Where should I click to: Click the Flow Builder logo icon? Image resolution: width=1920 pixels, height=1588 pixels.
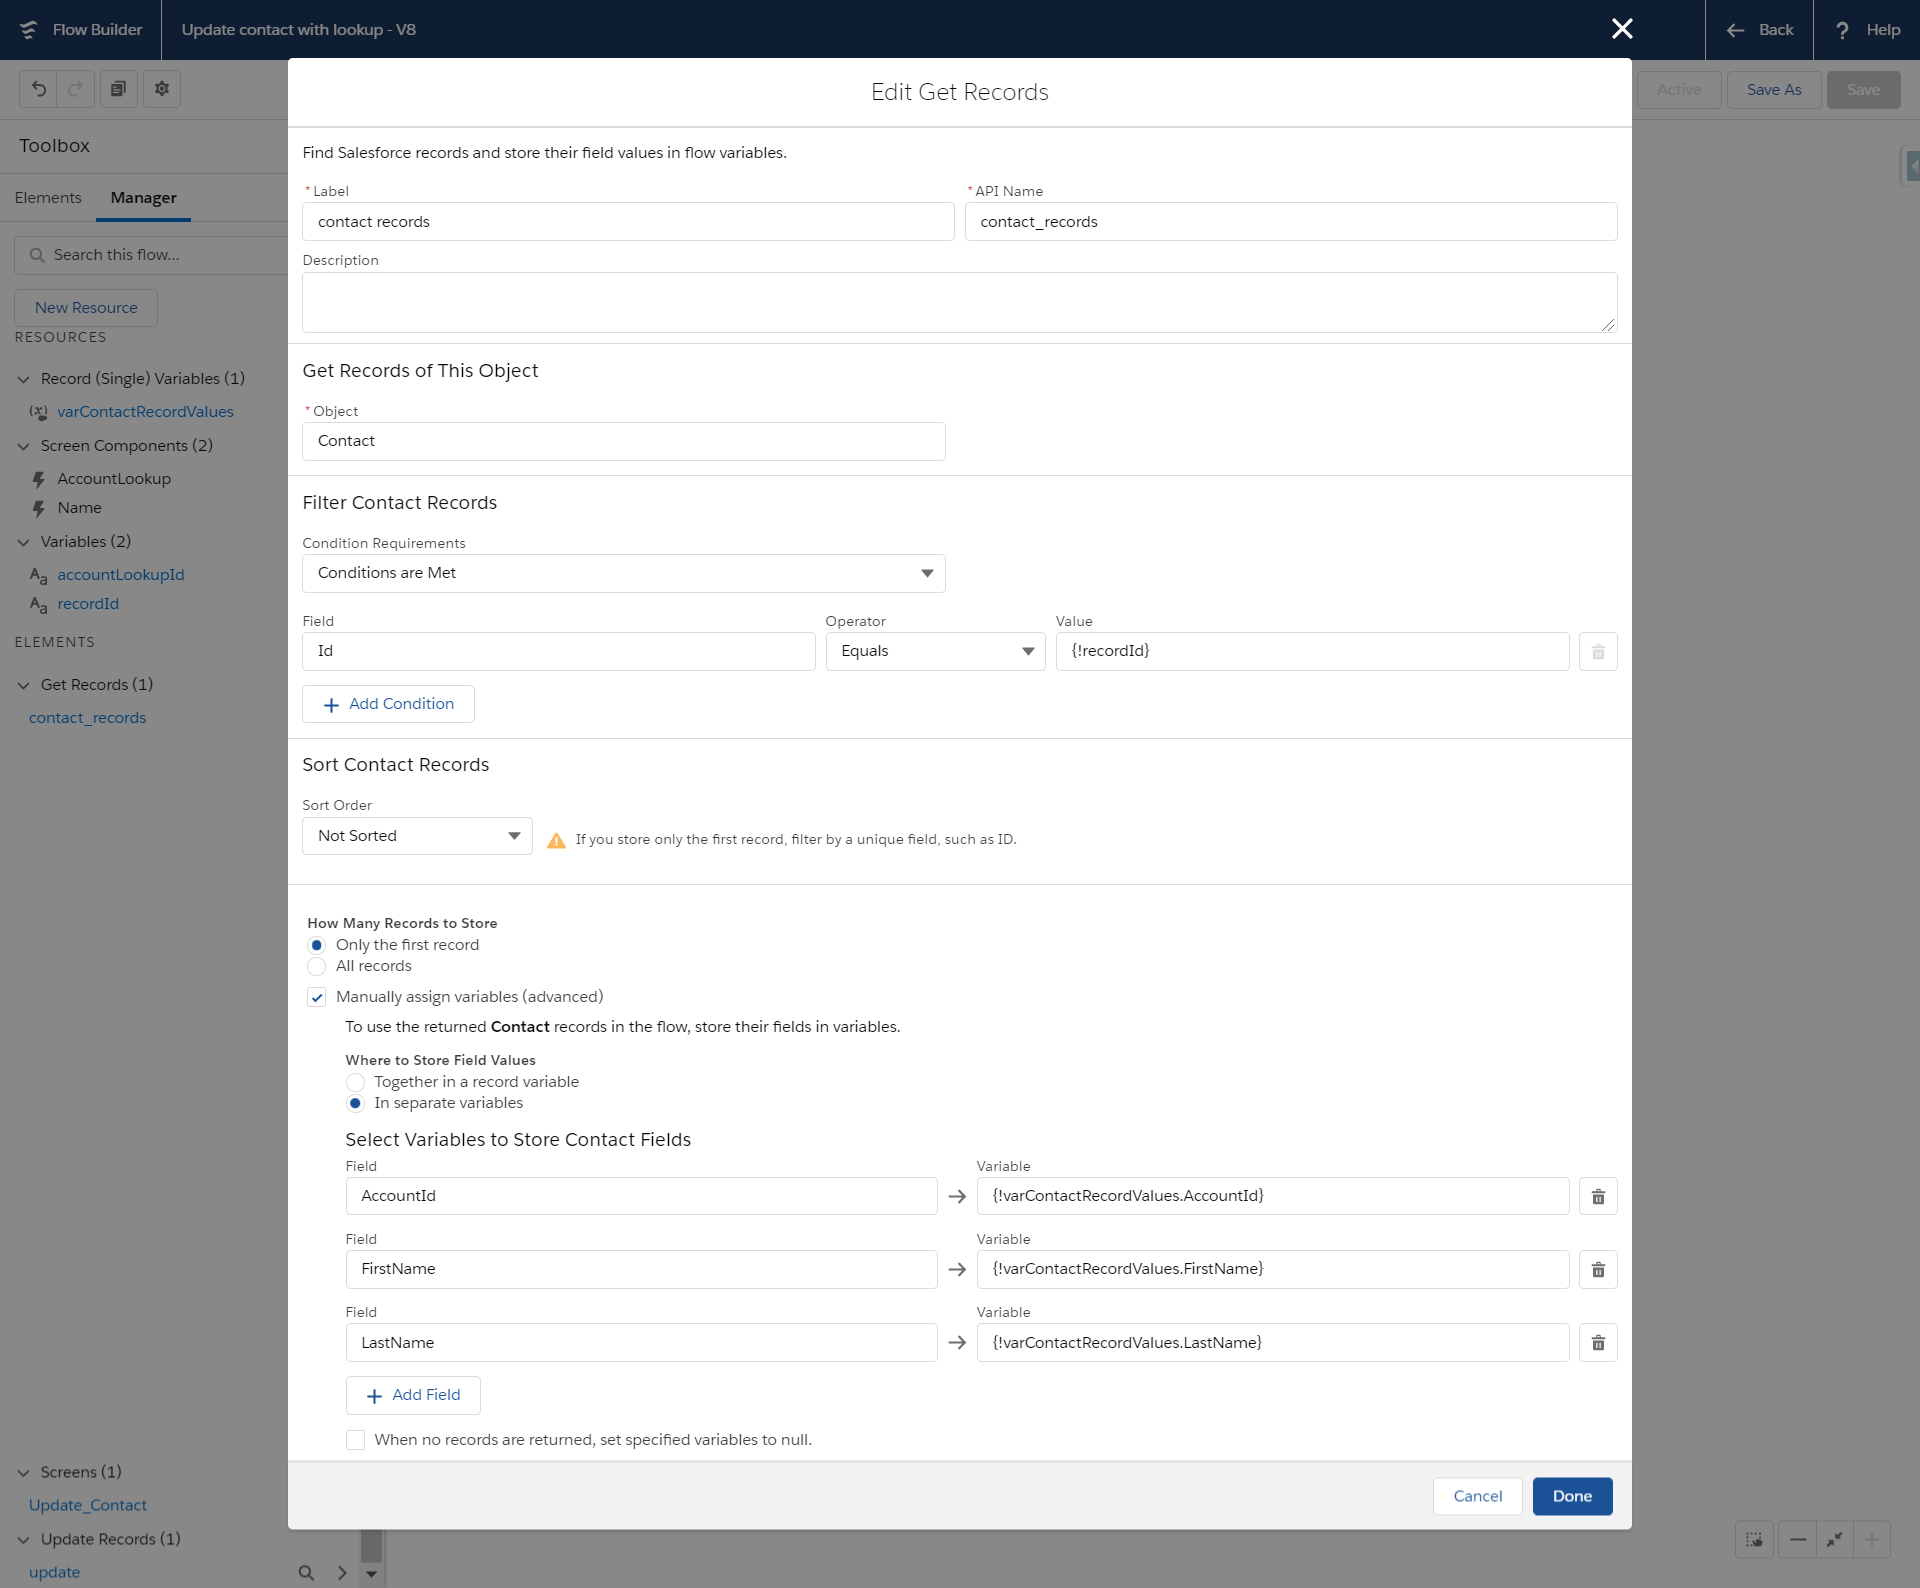click(x=28, y=30)
